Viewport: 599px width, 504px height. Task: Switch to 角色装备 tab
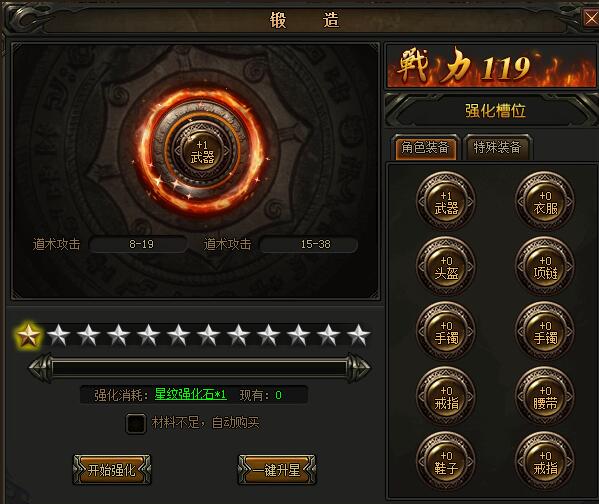click(x=426, y=147)
